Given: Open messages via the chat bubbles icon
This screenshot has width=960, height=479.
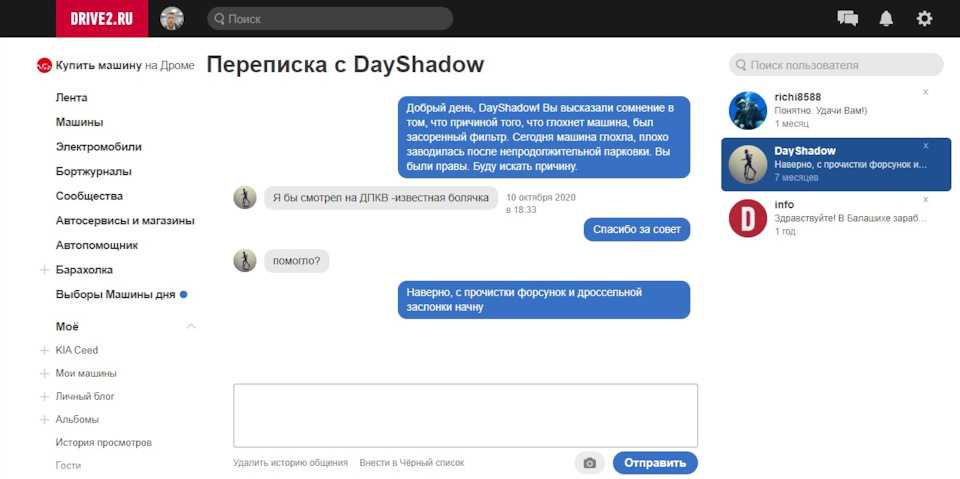Looking at the screenshot, I should [848, 18].
